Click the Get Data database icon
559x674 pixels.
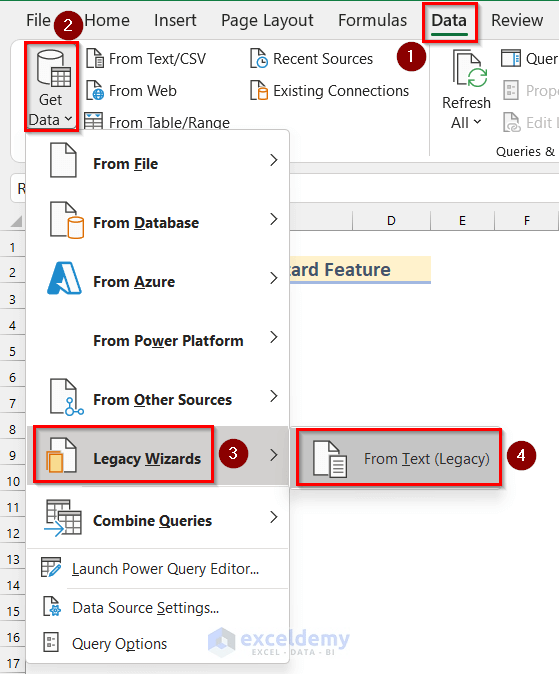point(54,68)
